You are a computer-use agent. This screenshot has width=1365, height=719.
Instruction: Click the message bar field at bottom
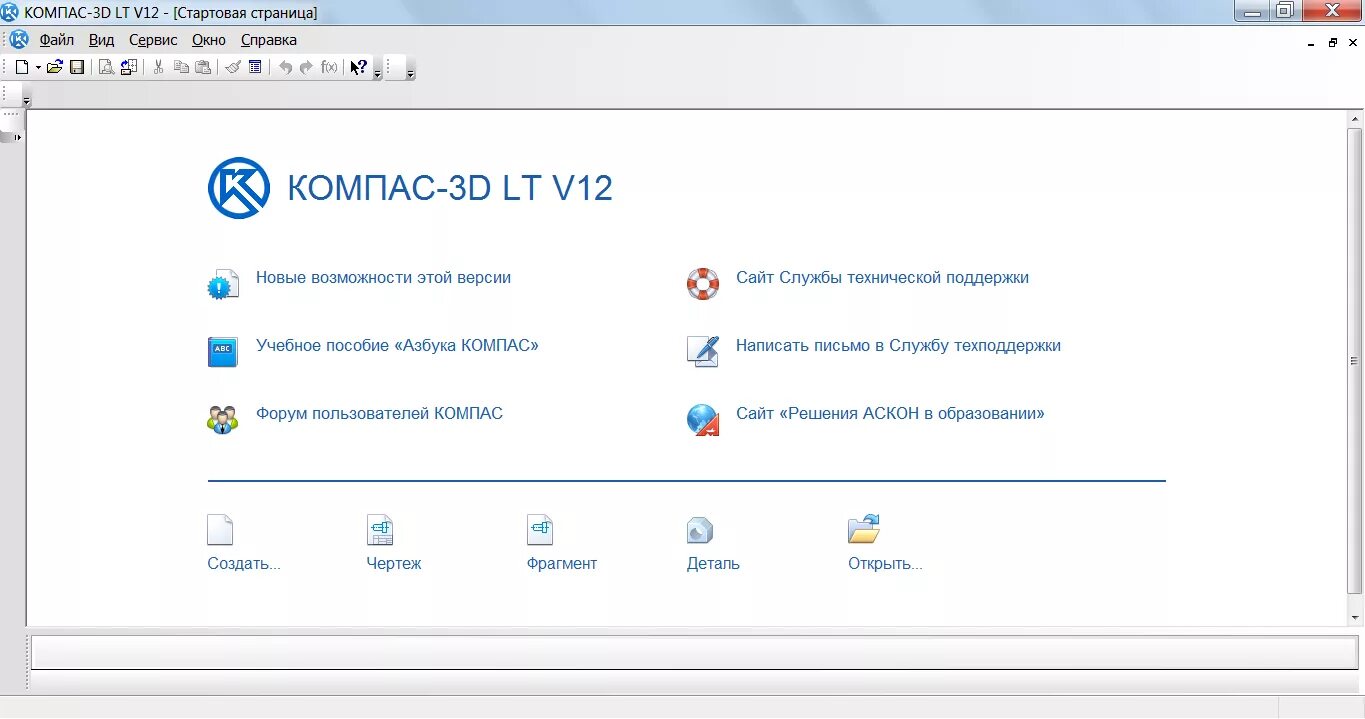click(x=695, y=653)
